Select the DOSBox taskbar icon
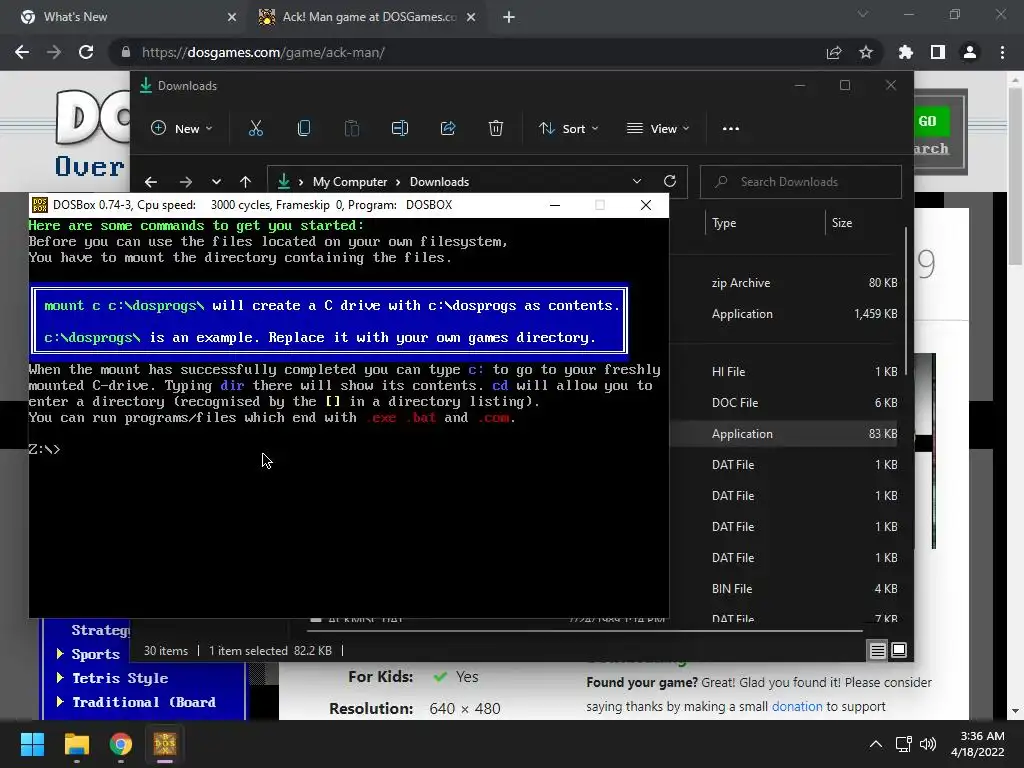 [165, 744]
